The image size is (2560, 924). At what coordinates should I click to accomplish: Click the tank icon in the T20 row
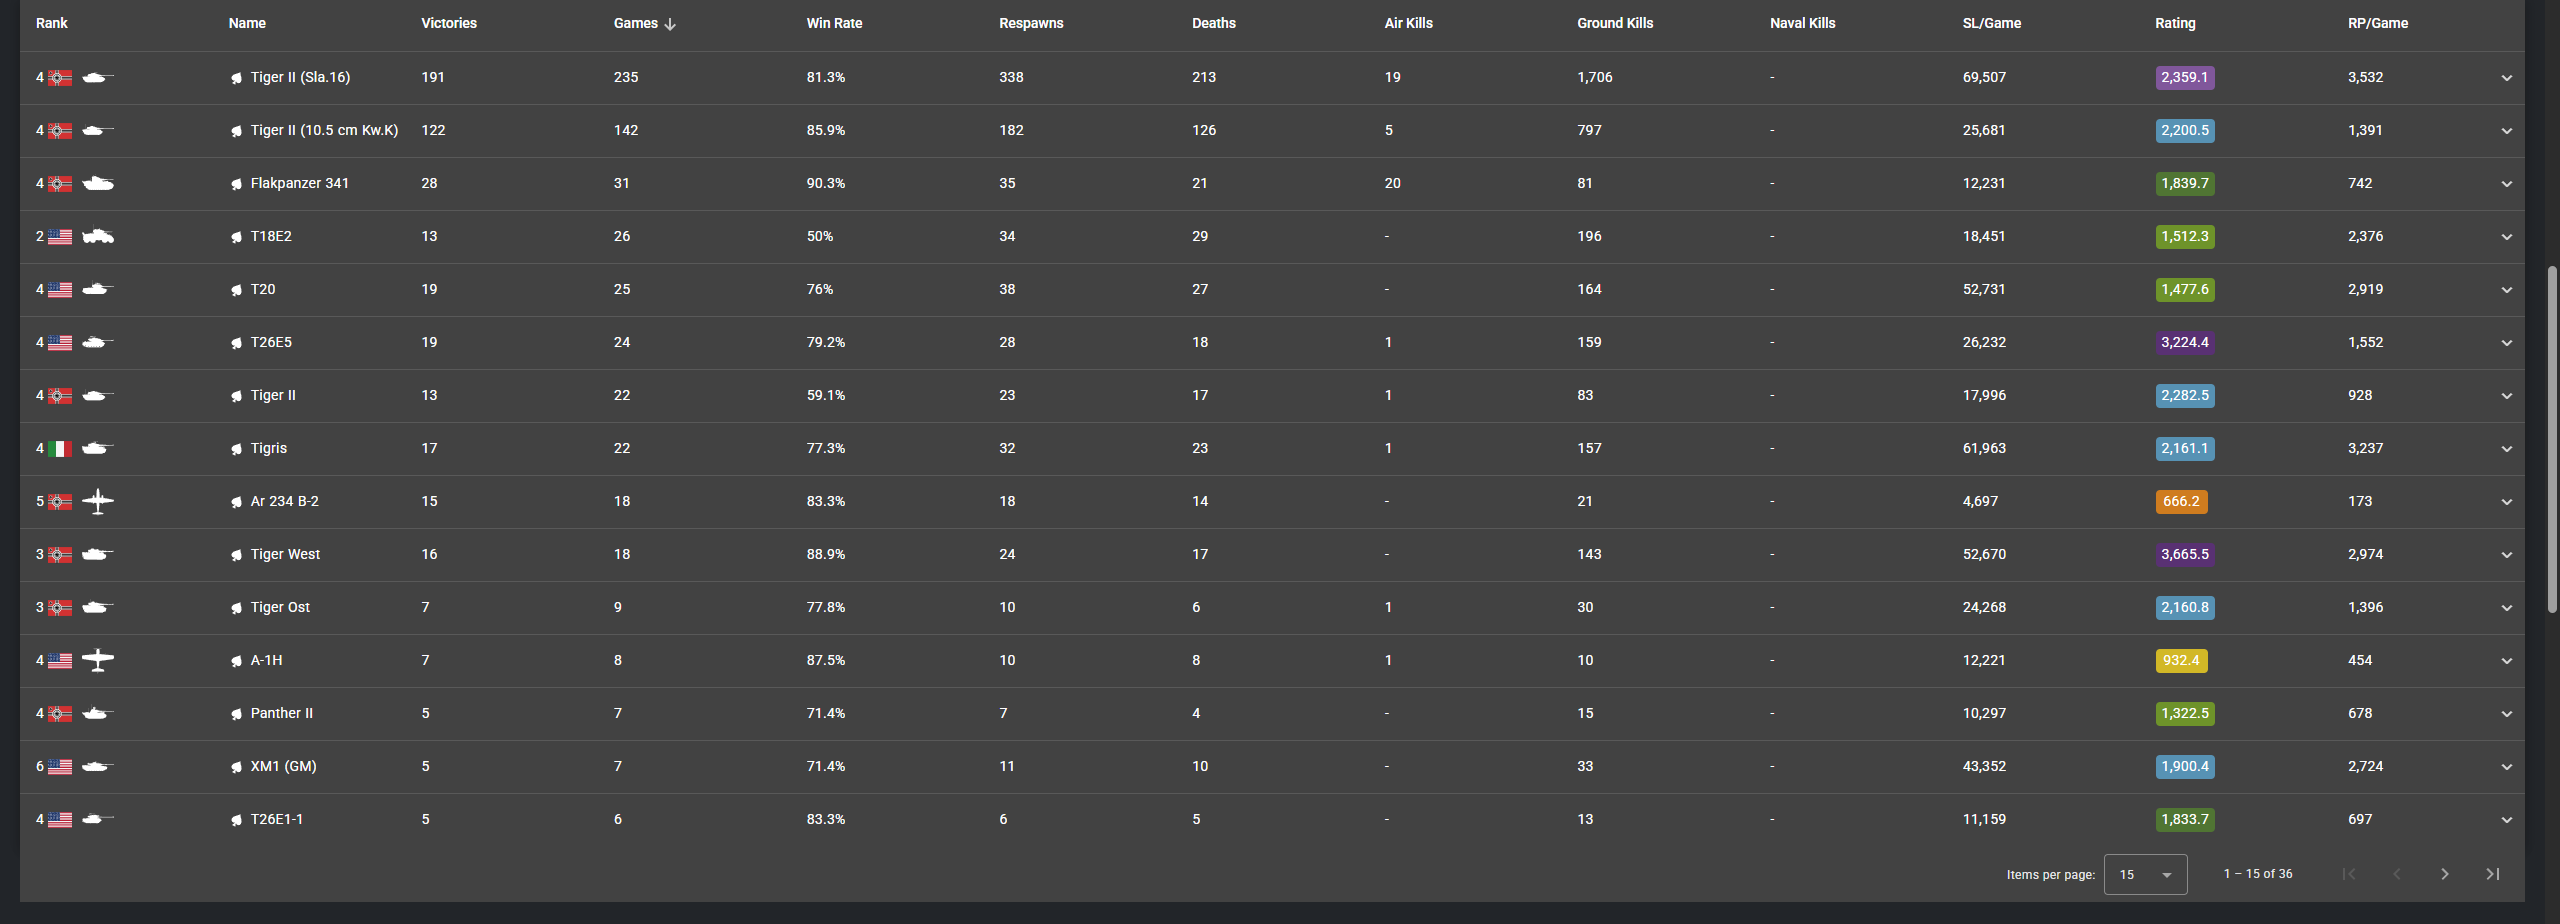(97, 289)
